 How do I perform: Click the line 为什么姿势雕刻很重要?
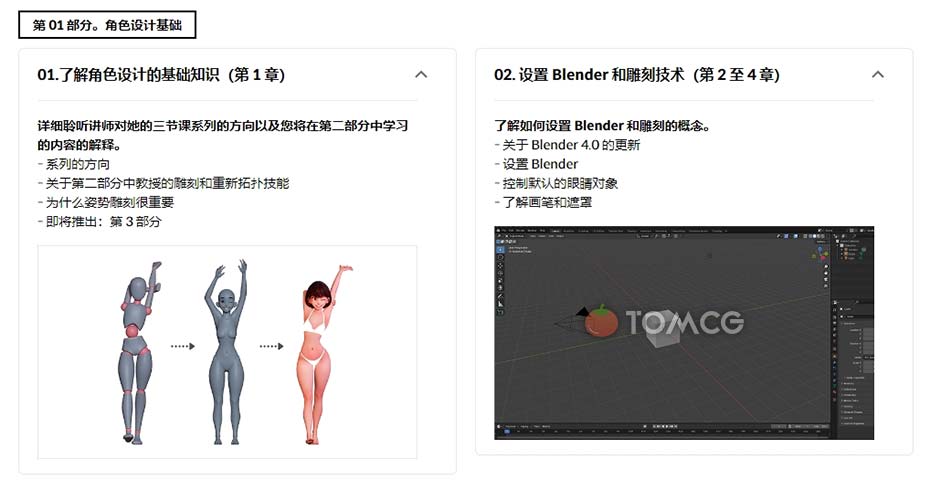[x=106, y=202]
